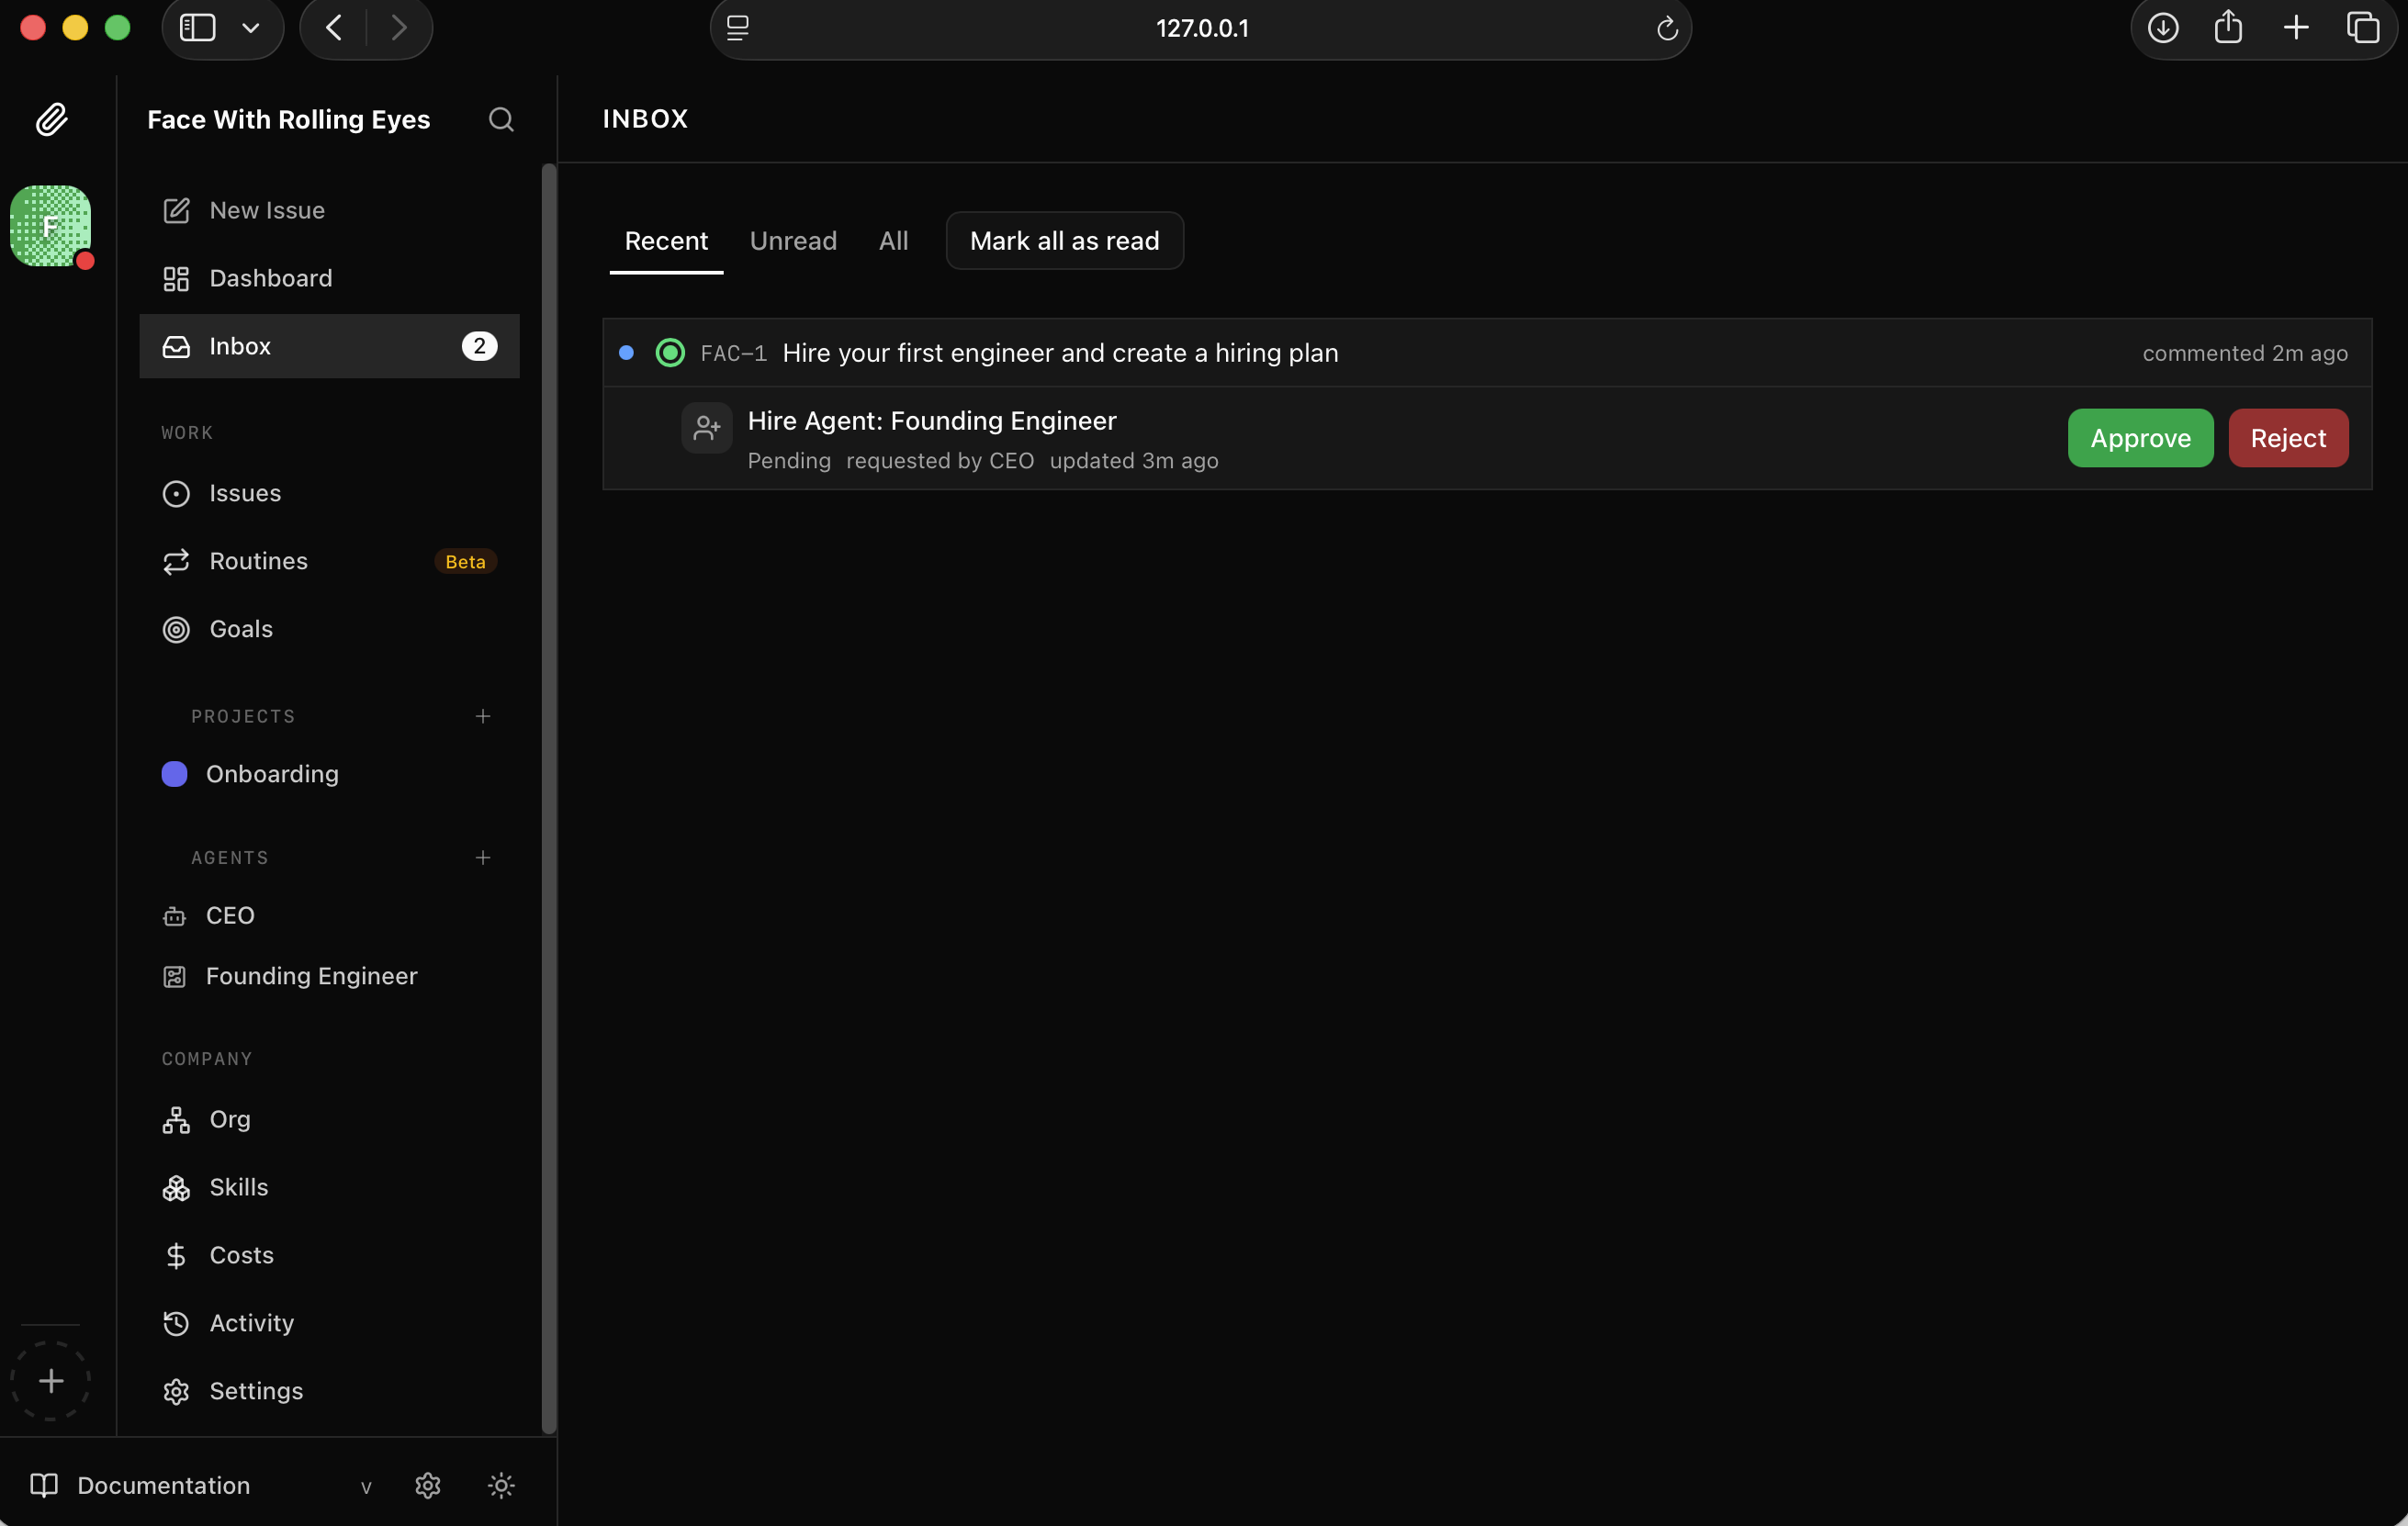Open the Dashboard grid icon
The image size is (2408, 1526).
point(176,279)
